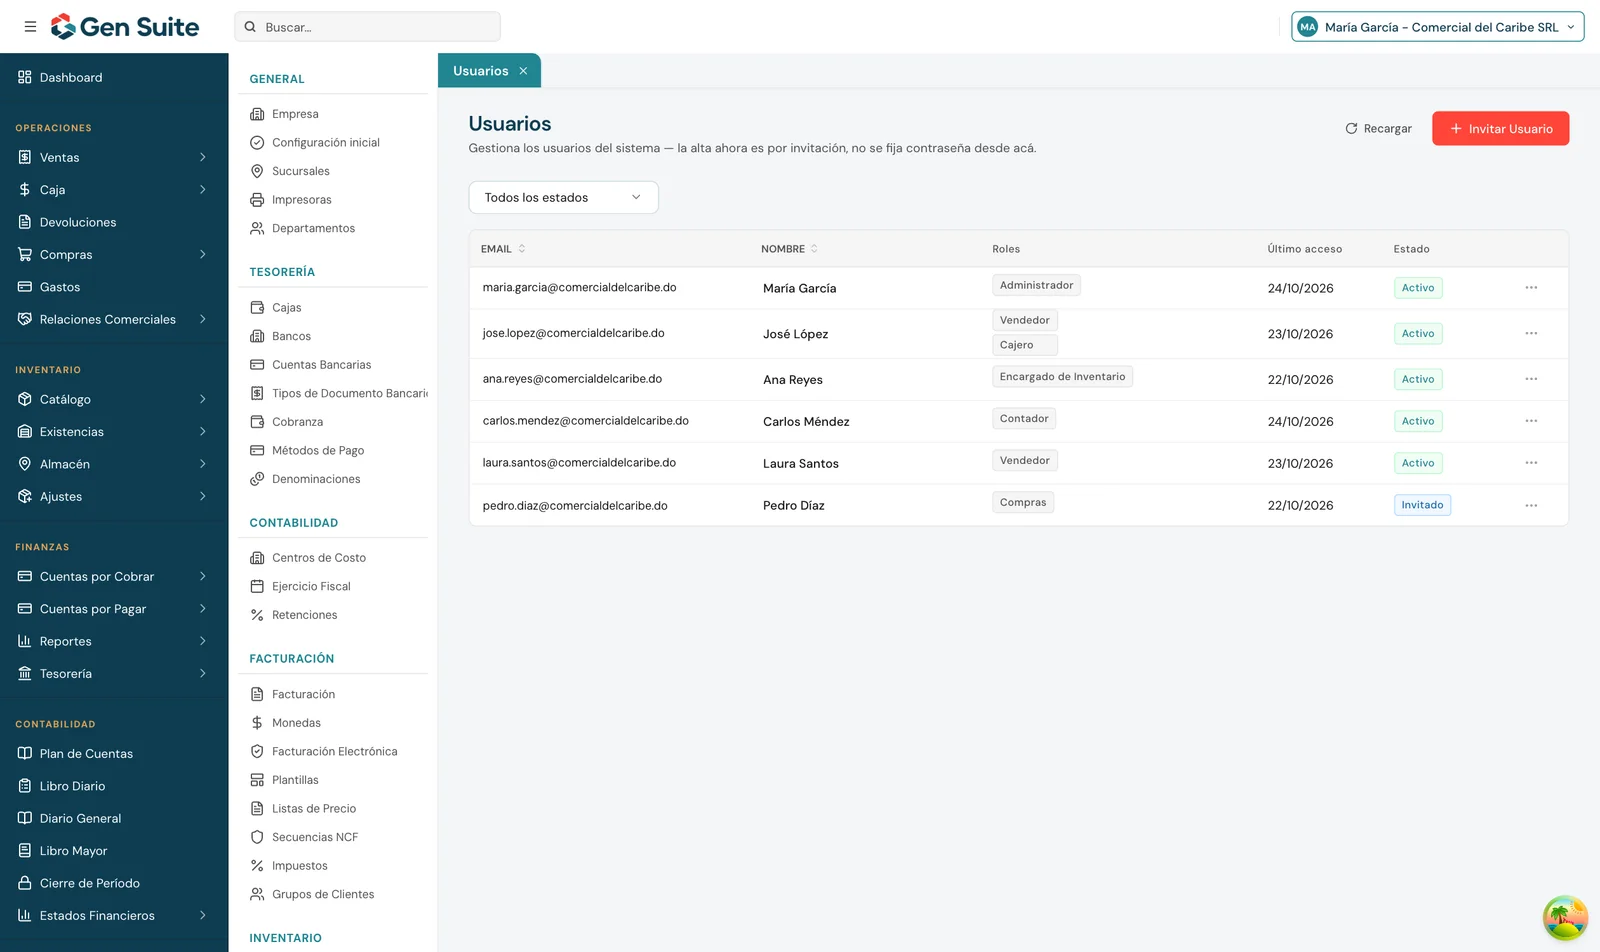Open Empresa in the General menu
The height and width of the screenshot is (952, 1600).
tap(295, 114)
